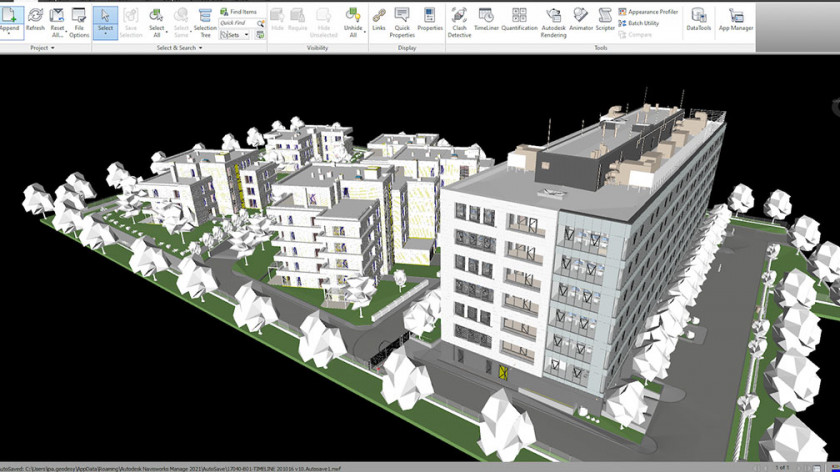Viewport: 840px width, 472px height.
Task: Open Autodesk Rendering
Action: tap(553, 23)
